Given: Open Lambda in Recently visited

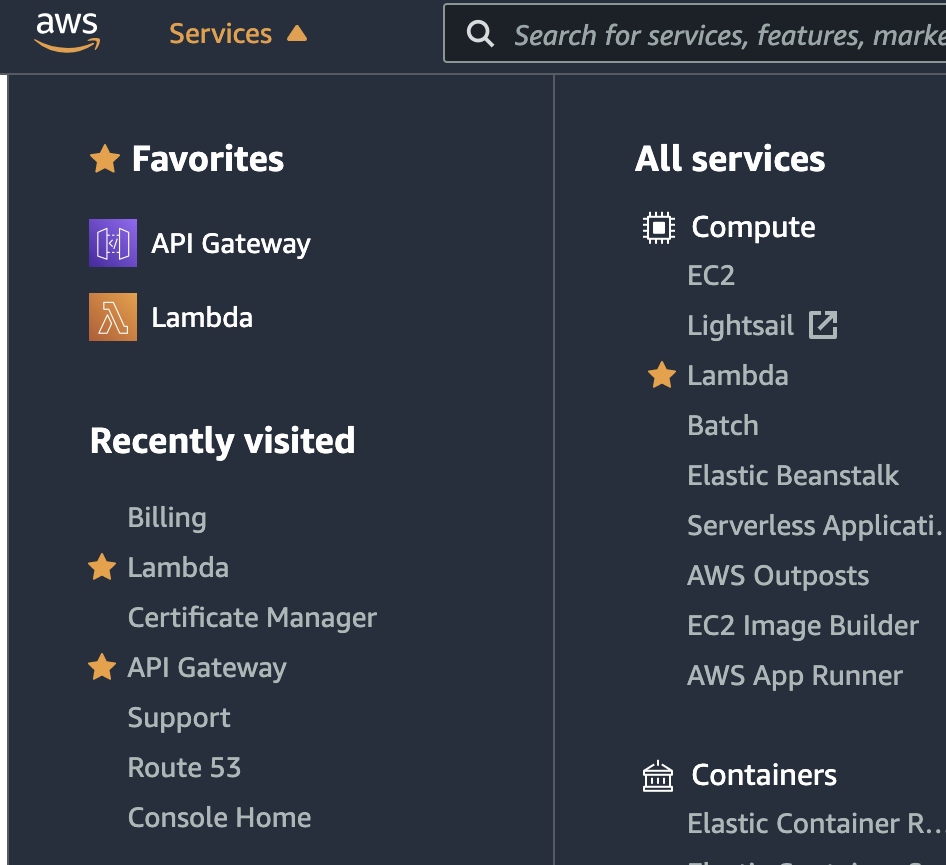Looking at the screenshot, I should 178,568.
